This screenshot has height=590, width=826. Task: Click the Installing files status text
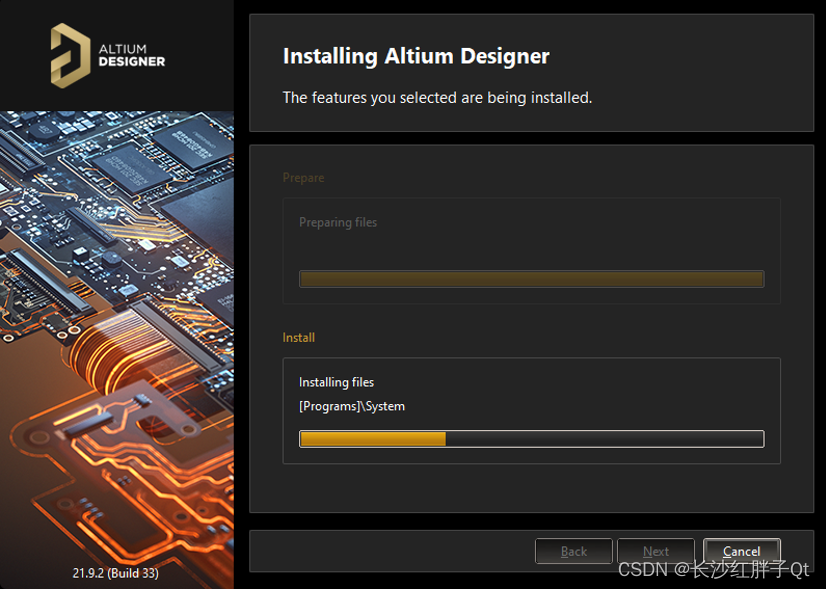pos(336,382)
